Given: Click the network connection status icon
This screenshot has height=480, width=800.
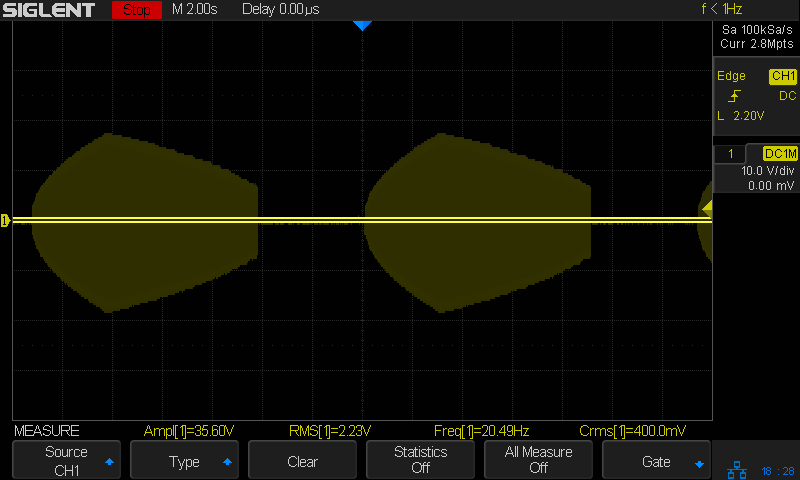Looking at the screenshot, I should (x=735, y=469).
